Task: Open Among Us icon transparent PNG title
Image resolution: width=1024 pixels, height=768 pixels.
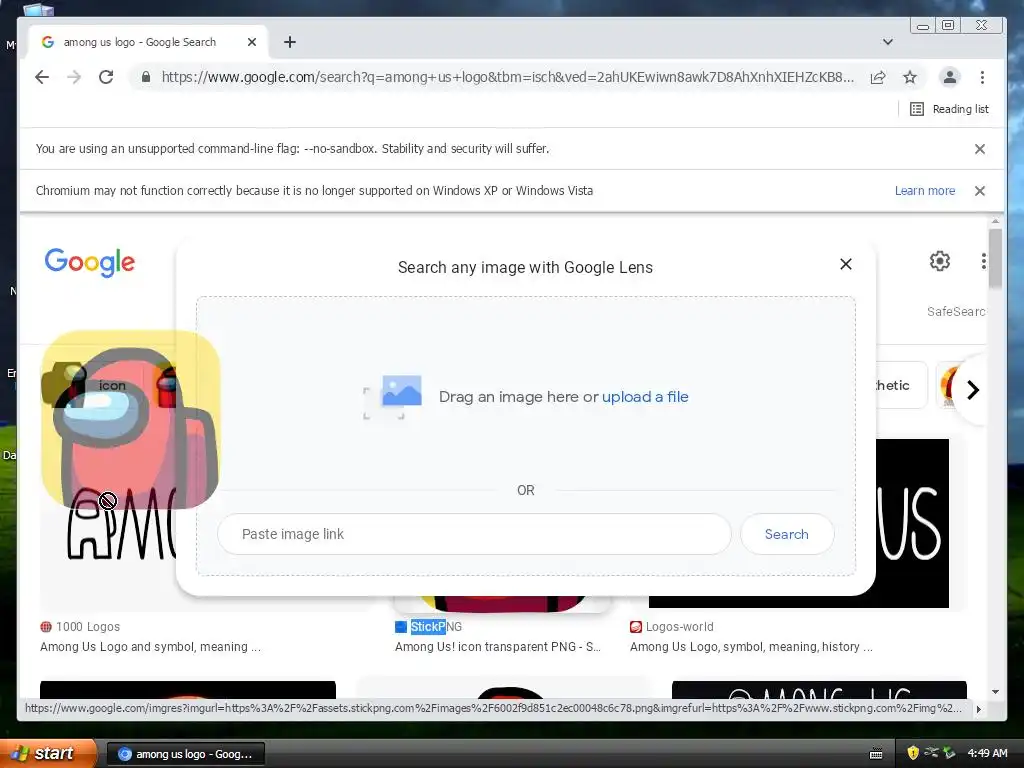Action: (x=498, y=647)
